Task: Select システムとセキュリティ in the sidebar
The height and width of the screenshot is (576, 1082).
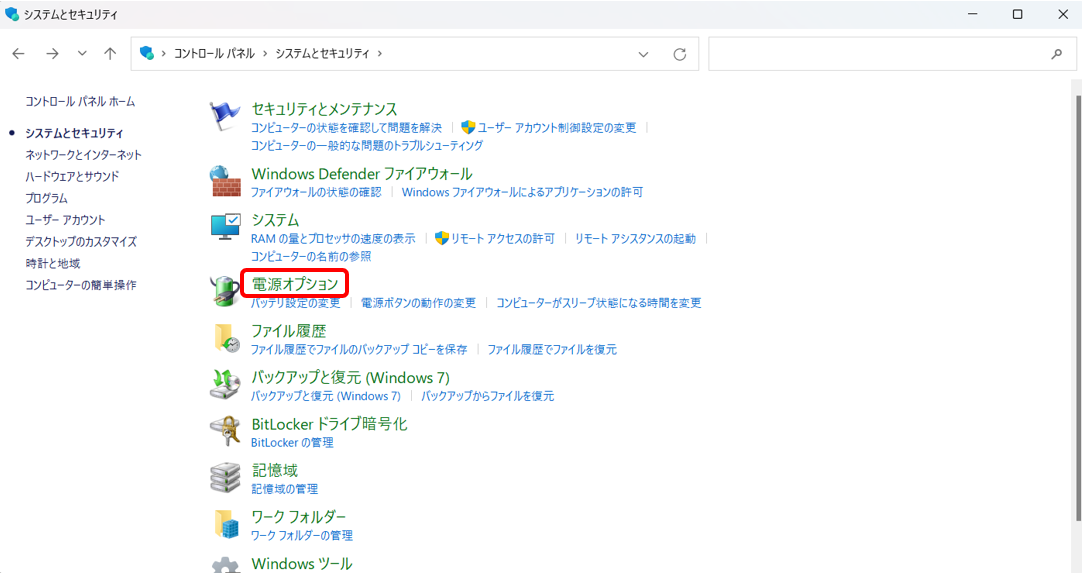Action: [x=75, y=132]
